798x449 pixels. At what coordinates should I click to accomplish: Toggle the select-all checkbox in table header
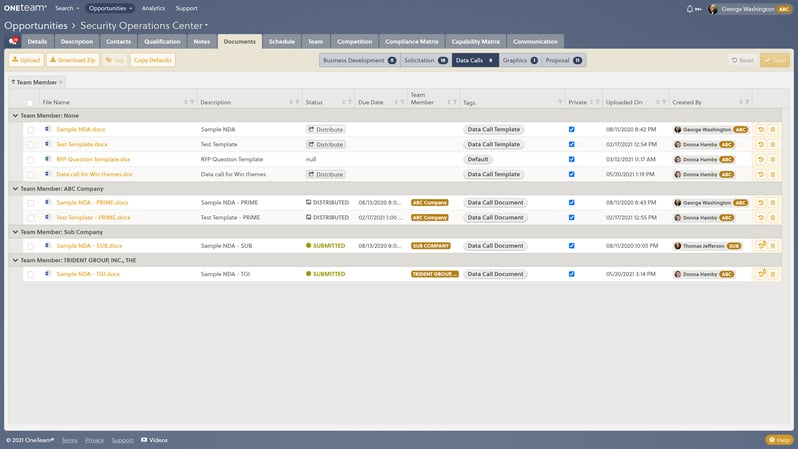coord(30,103)
